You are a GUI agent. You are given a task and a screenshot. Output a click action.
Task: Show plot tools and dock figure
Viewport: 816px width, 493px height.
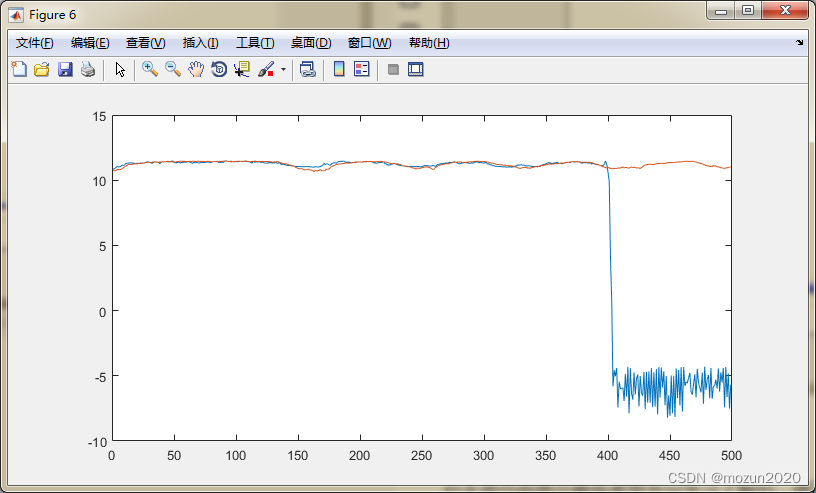416,69
